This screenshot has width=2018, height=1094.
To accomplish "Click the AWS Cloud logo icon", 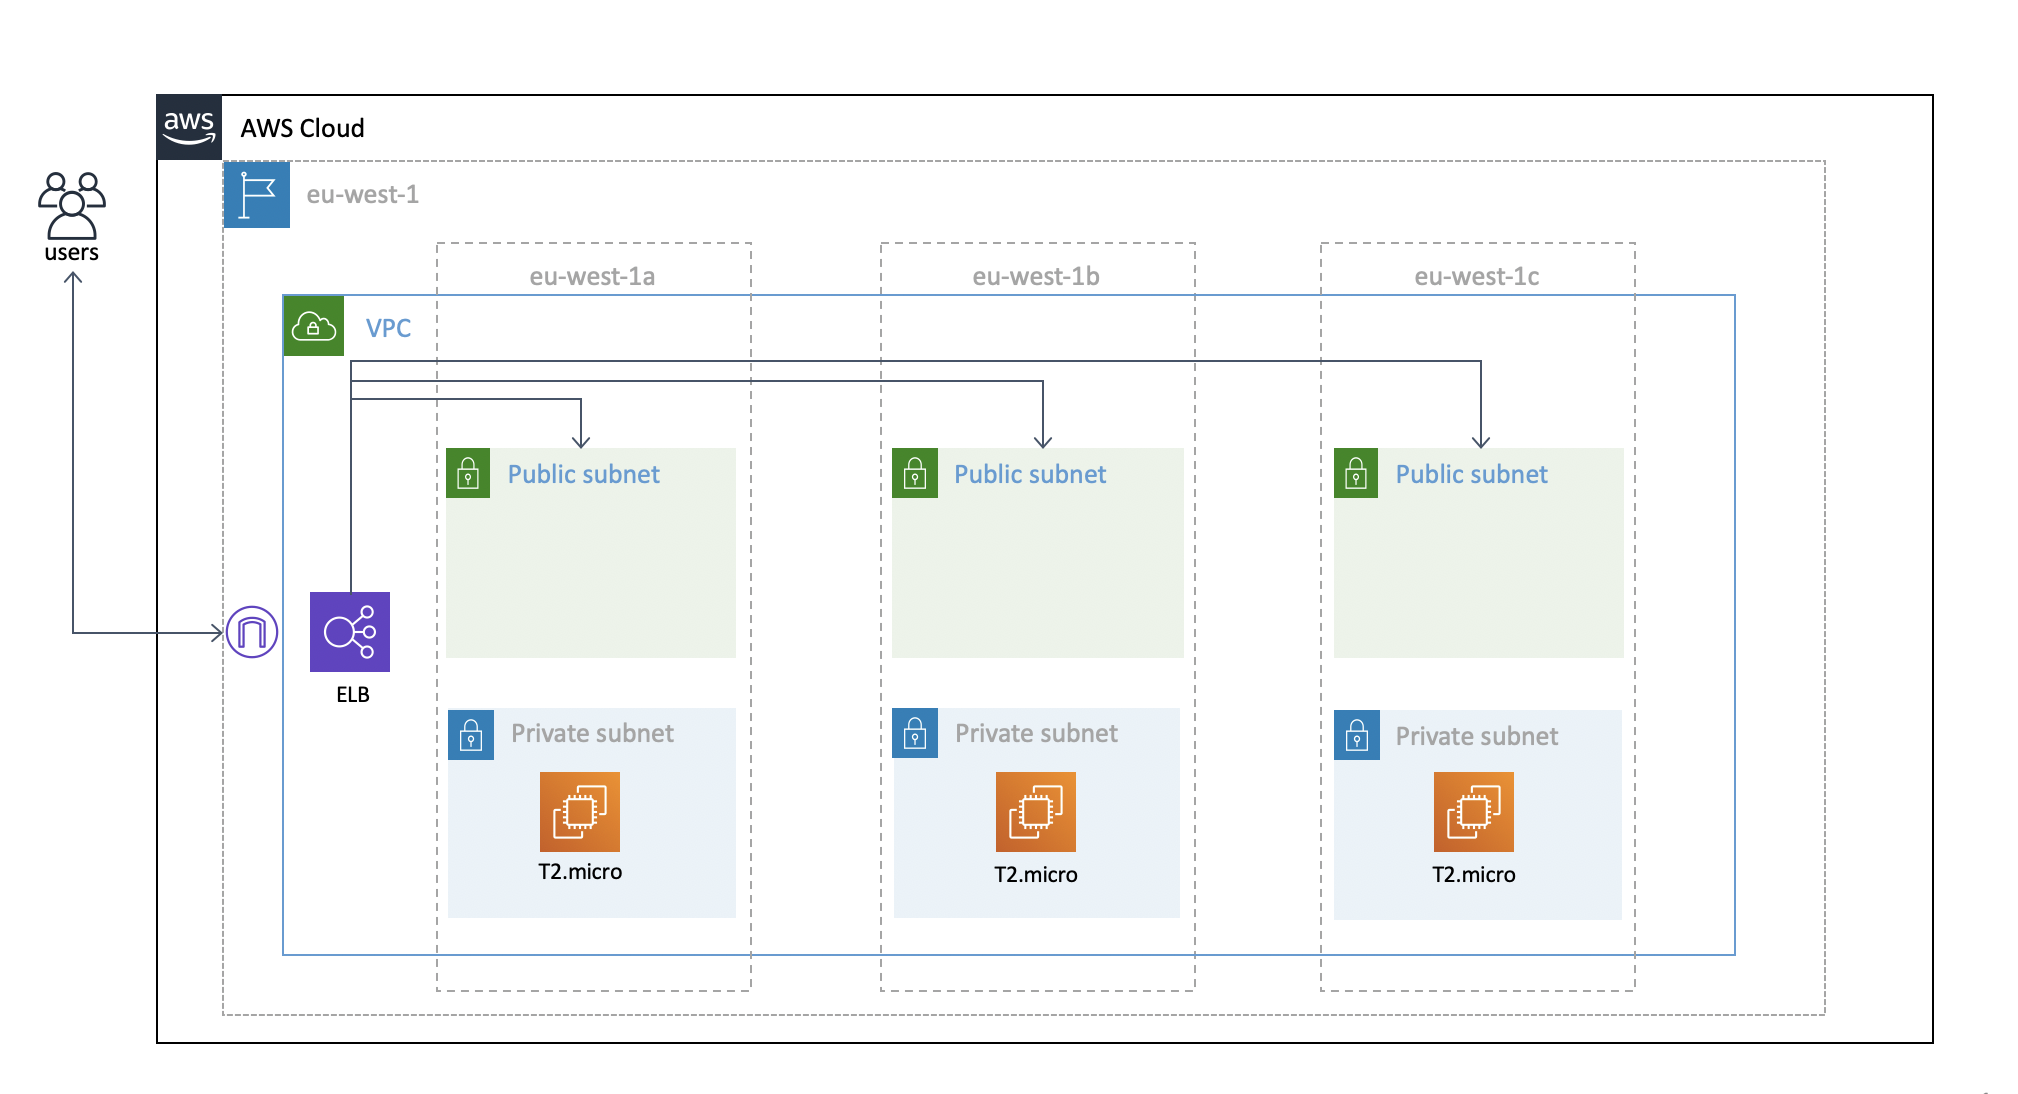I will pyautogui.click(x=189, y=128).
